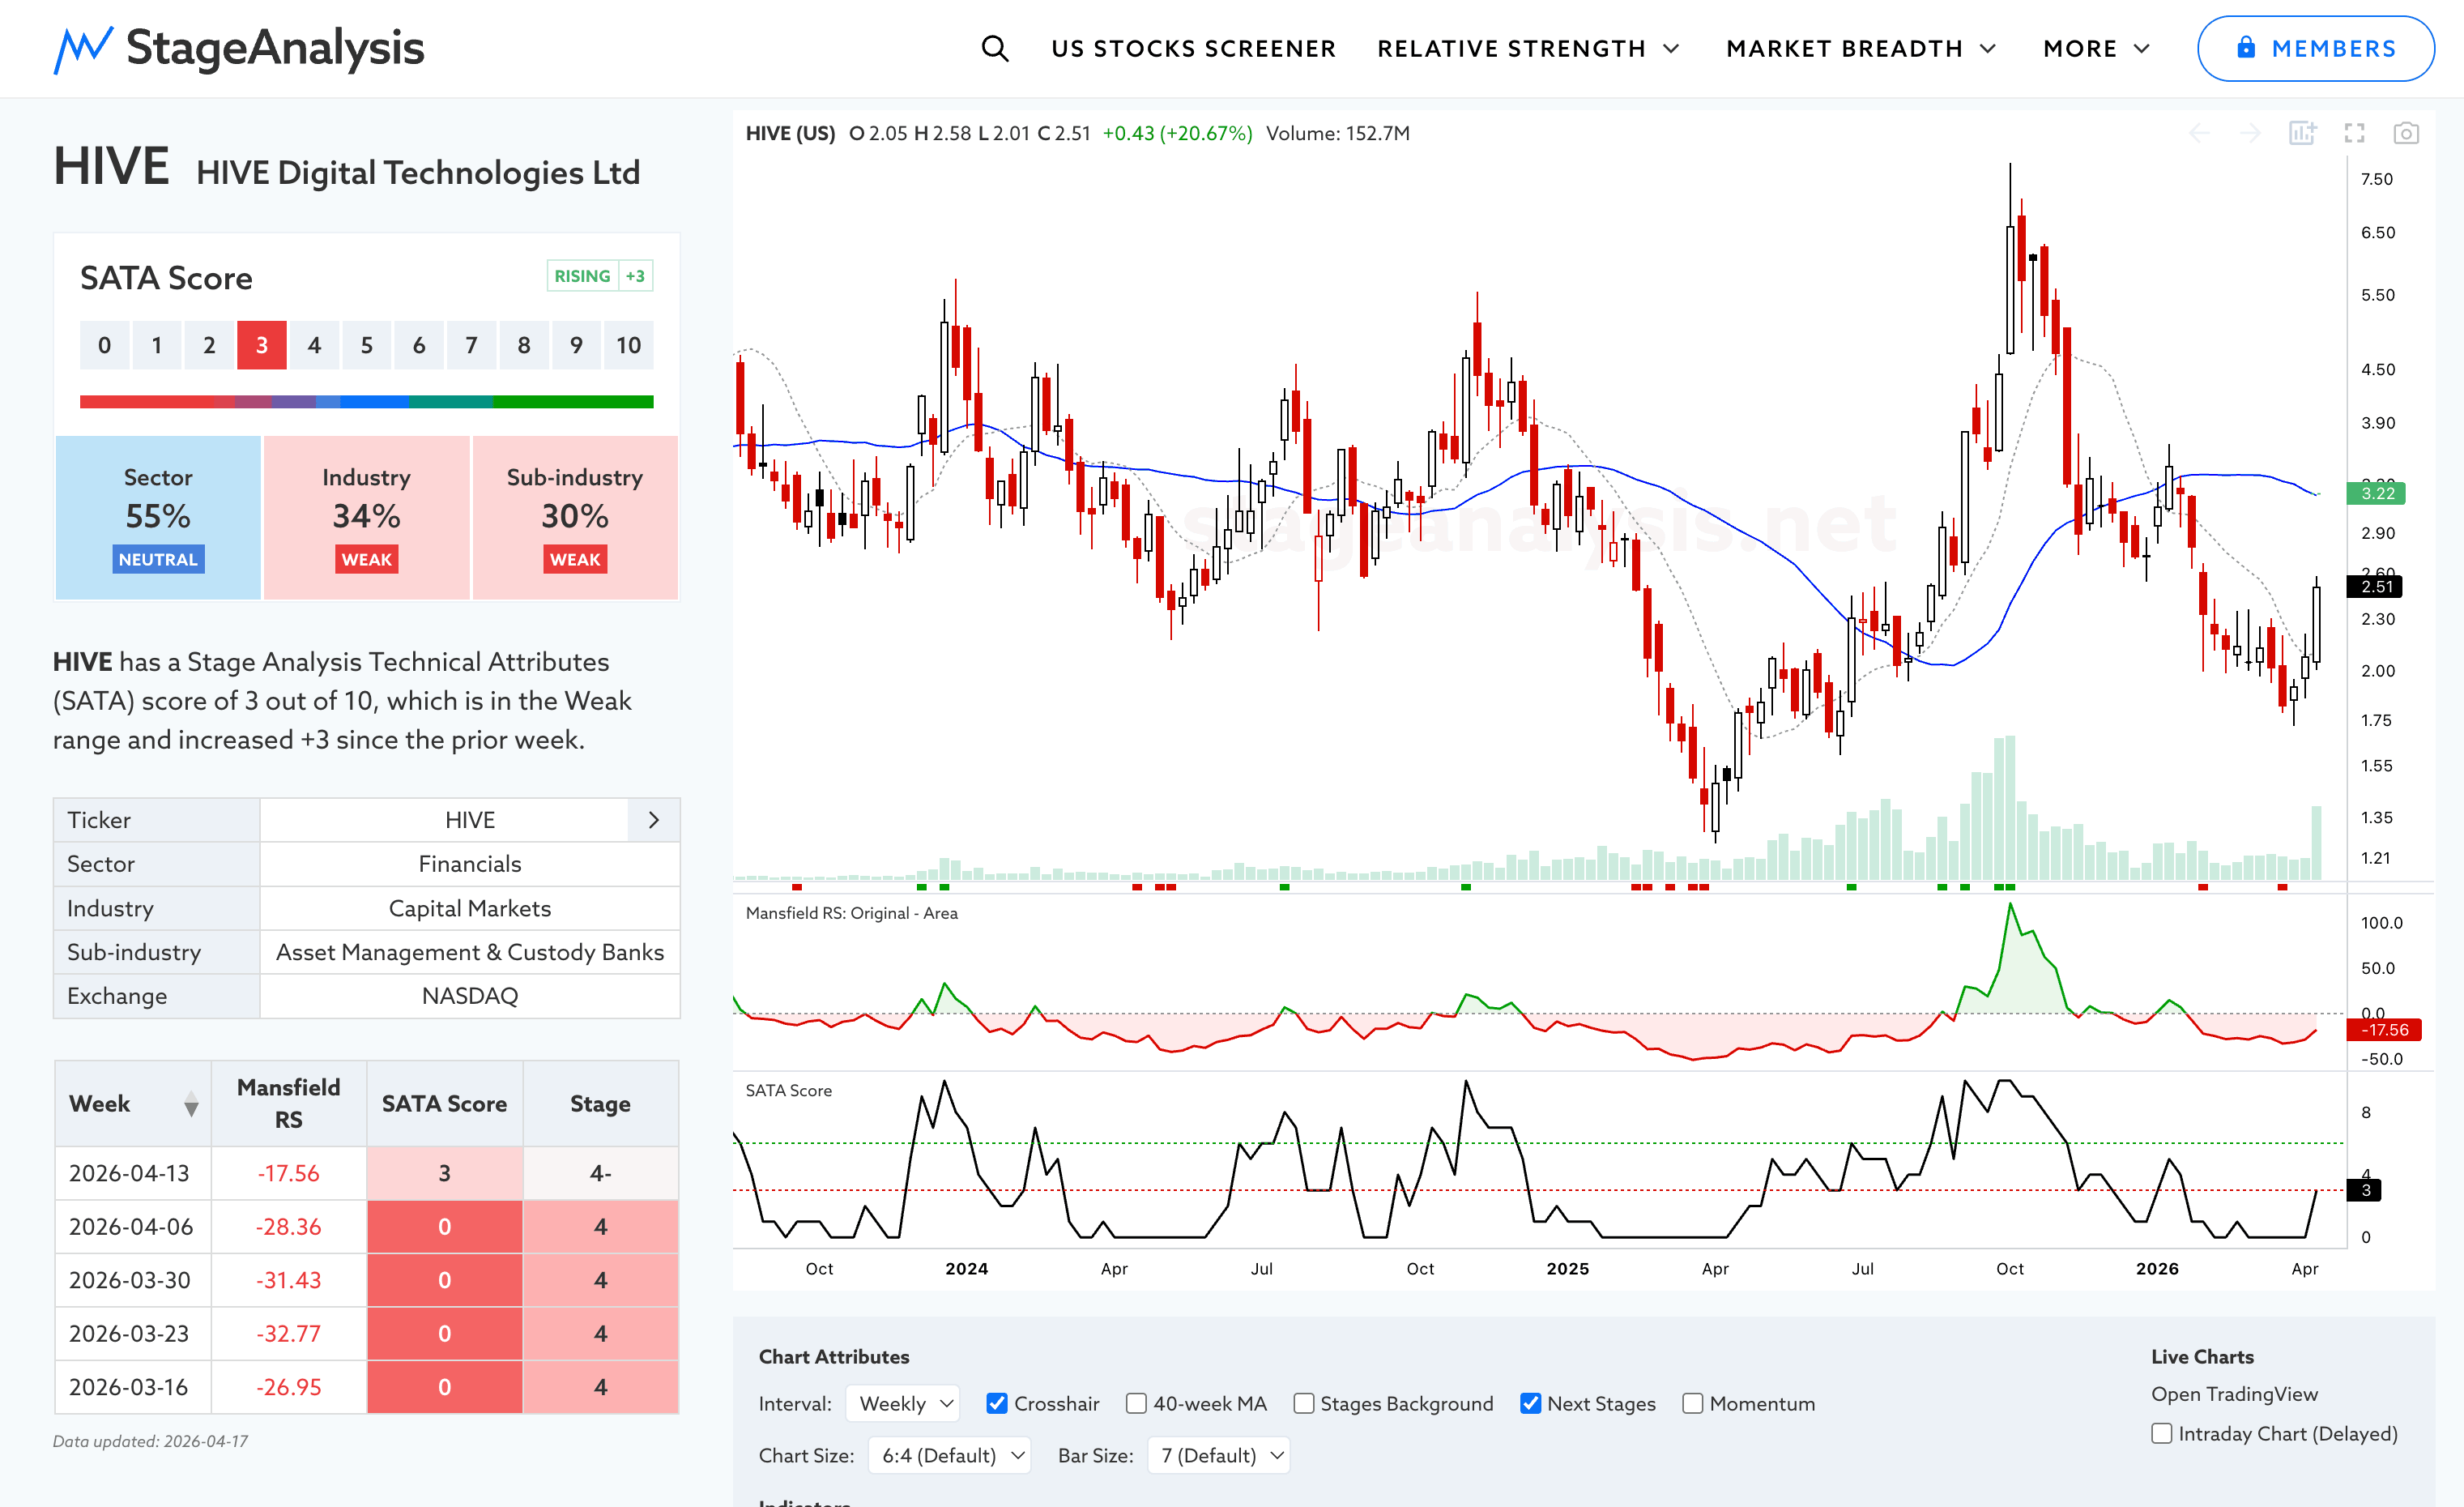Uncheck the Crosshair checkbox
The width and height of the screenshot is (2464, 1507).
[997, 1403]
